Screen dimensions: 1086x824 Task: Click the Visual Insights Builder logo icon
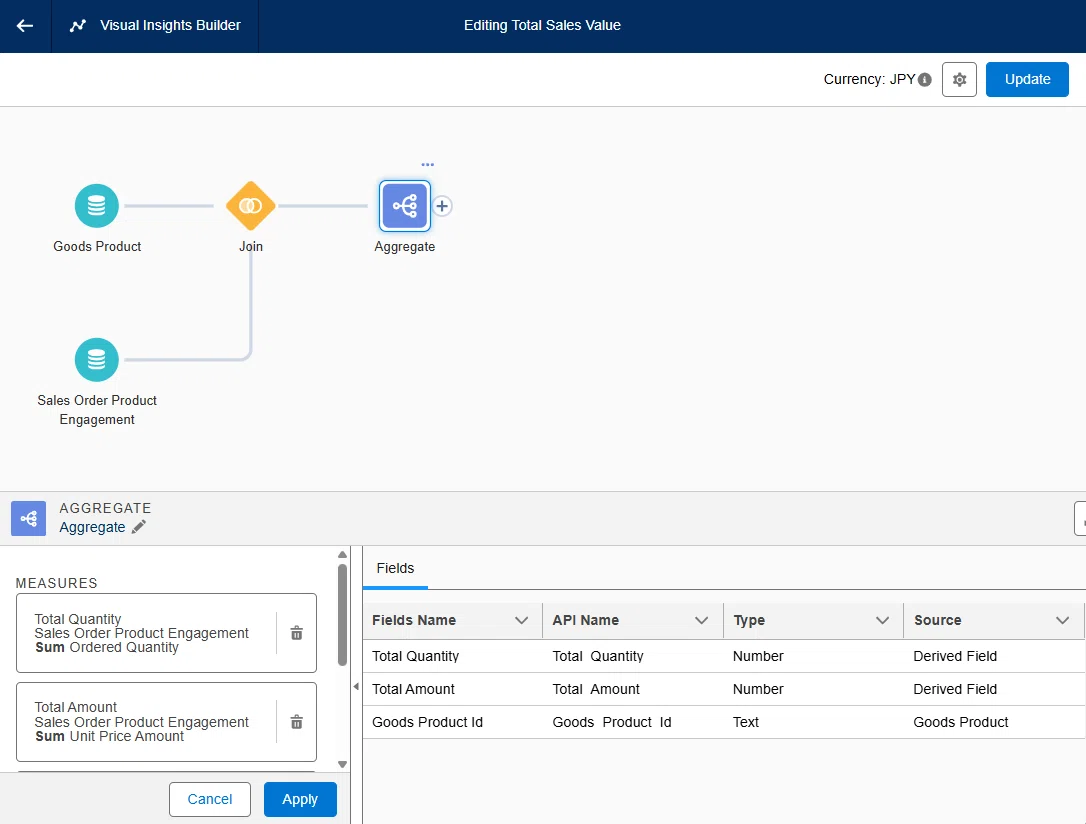[x=78, y=26]
